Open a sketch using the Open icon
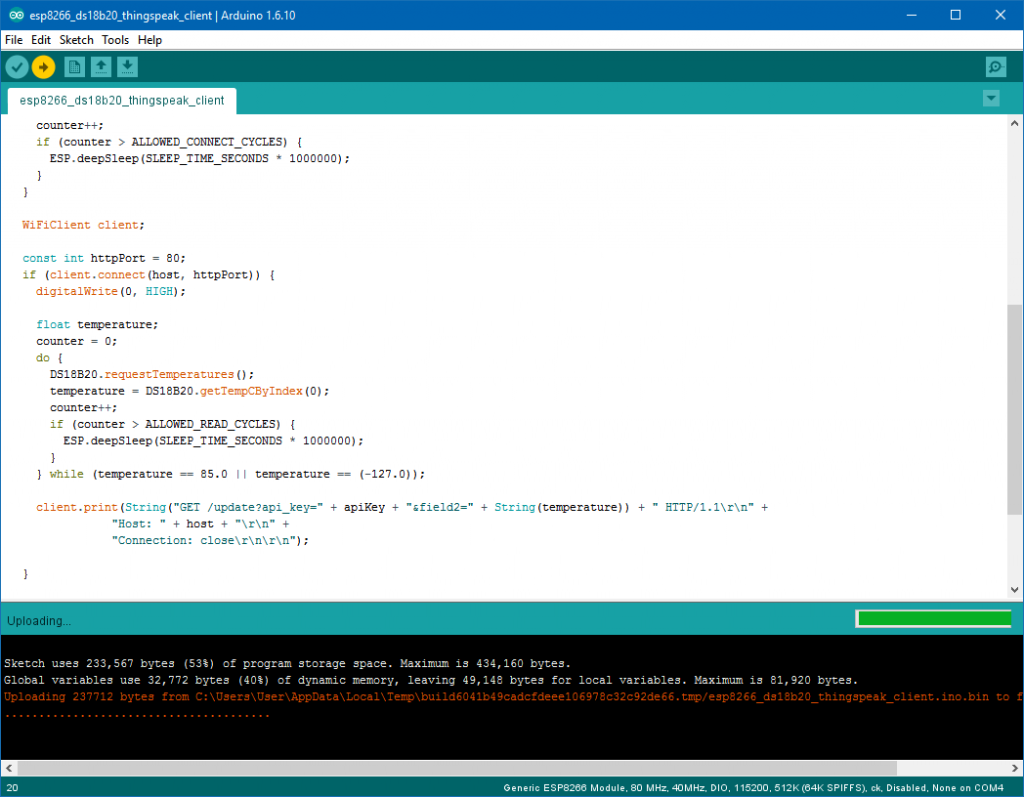This screenshot has width=1024, height=797. 100,67
